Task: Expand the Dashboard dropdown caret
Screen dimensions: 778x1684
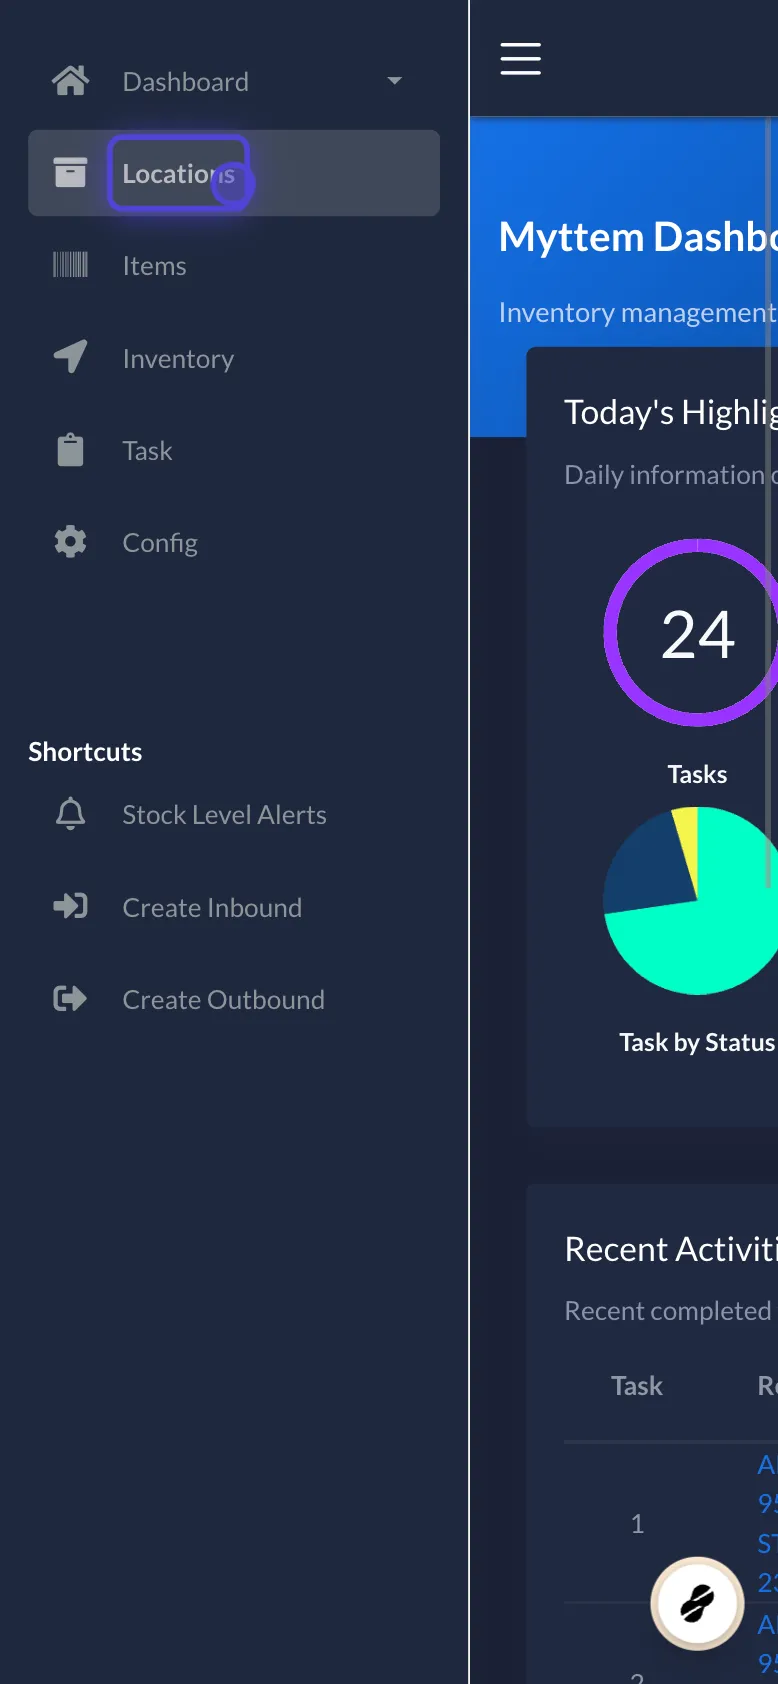Action: pos(395,81)
